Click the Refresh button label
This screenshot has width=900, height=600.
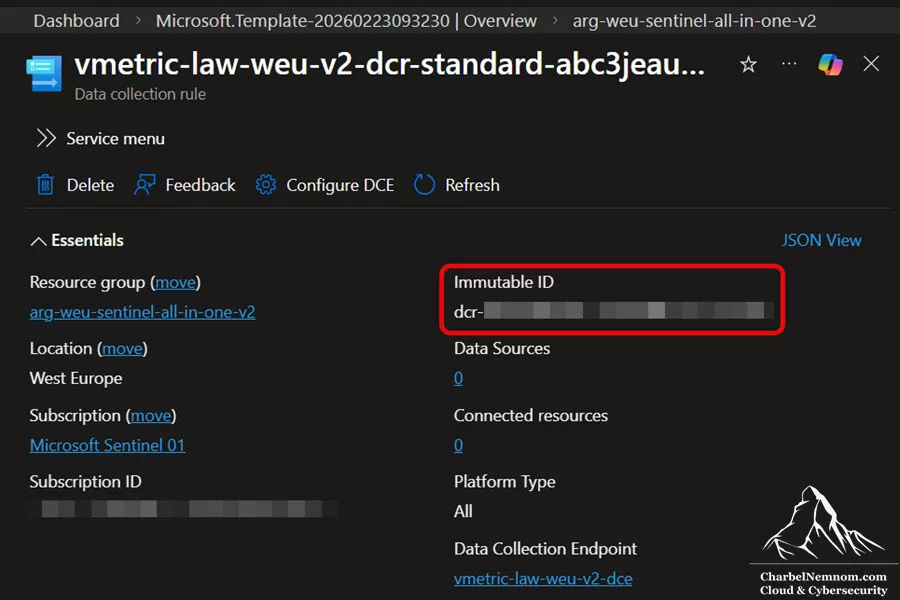point(472,185)
